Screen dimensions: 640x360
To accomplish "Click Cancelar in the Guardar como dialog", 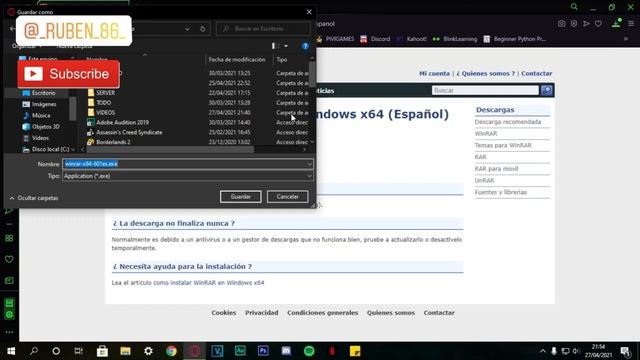I will pyautogui.click(x=287, y=197).
